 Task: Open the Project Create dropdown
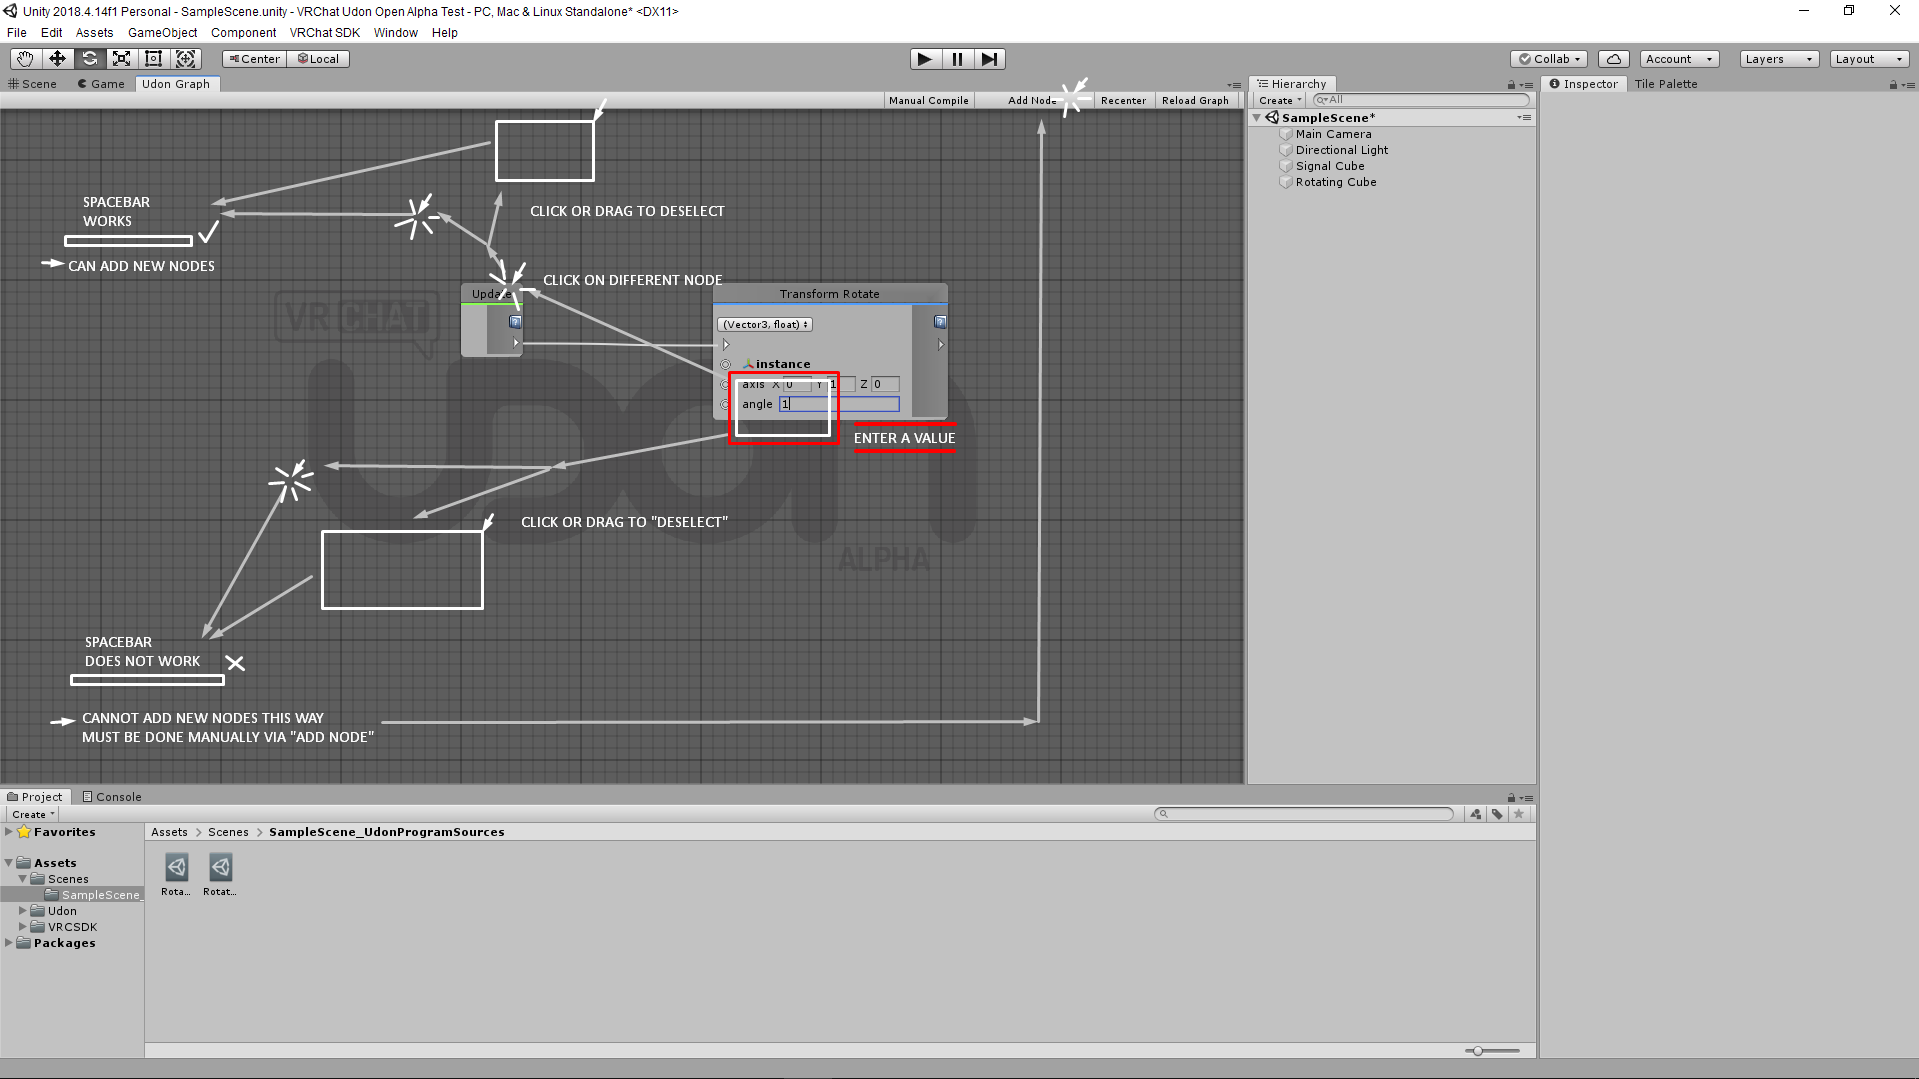(33, 814)
